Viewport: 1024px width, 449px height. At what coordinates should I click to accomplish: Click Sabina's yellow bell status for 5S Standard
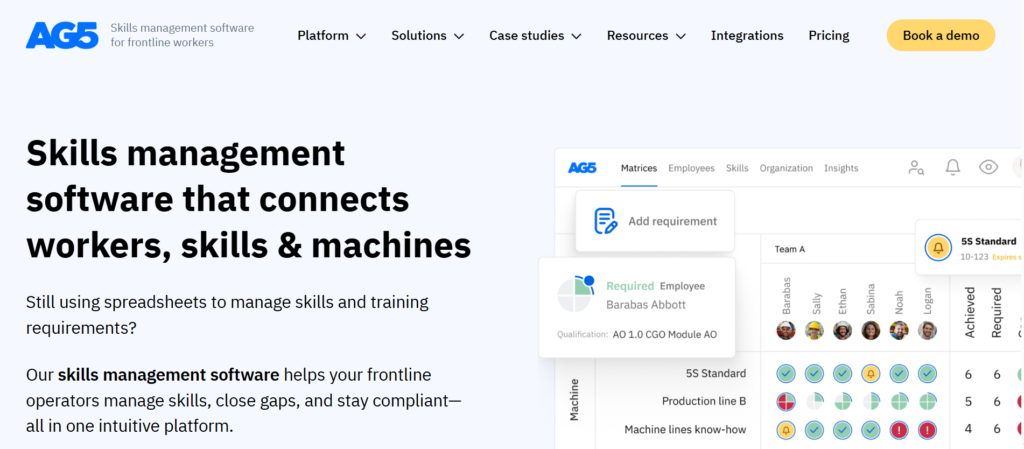click(x=870, y=374)
